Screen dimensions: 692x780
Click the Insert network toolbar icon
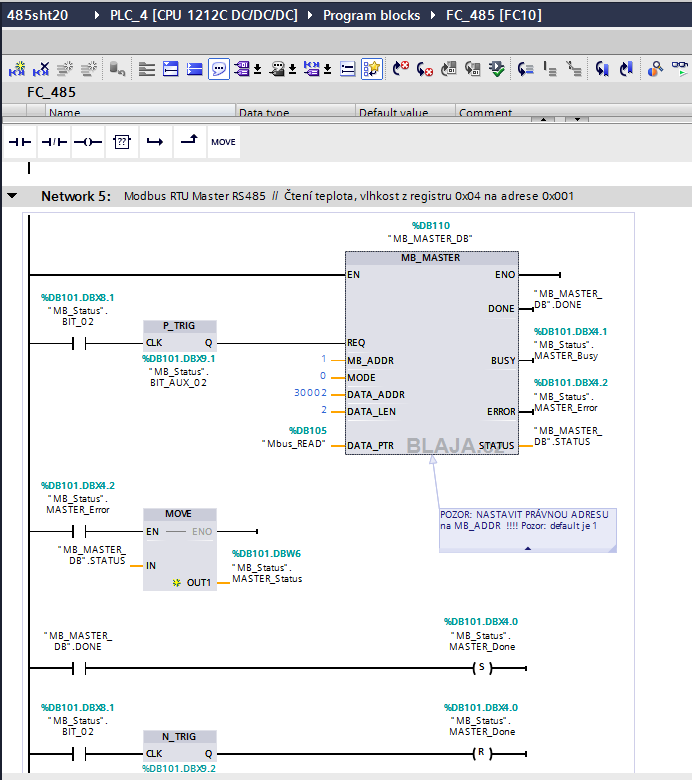[17, 69]
